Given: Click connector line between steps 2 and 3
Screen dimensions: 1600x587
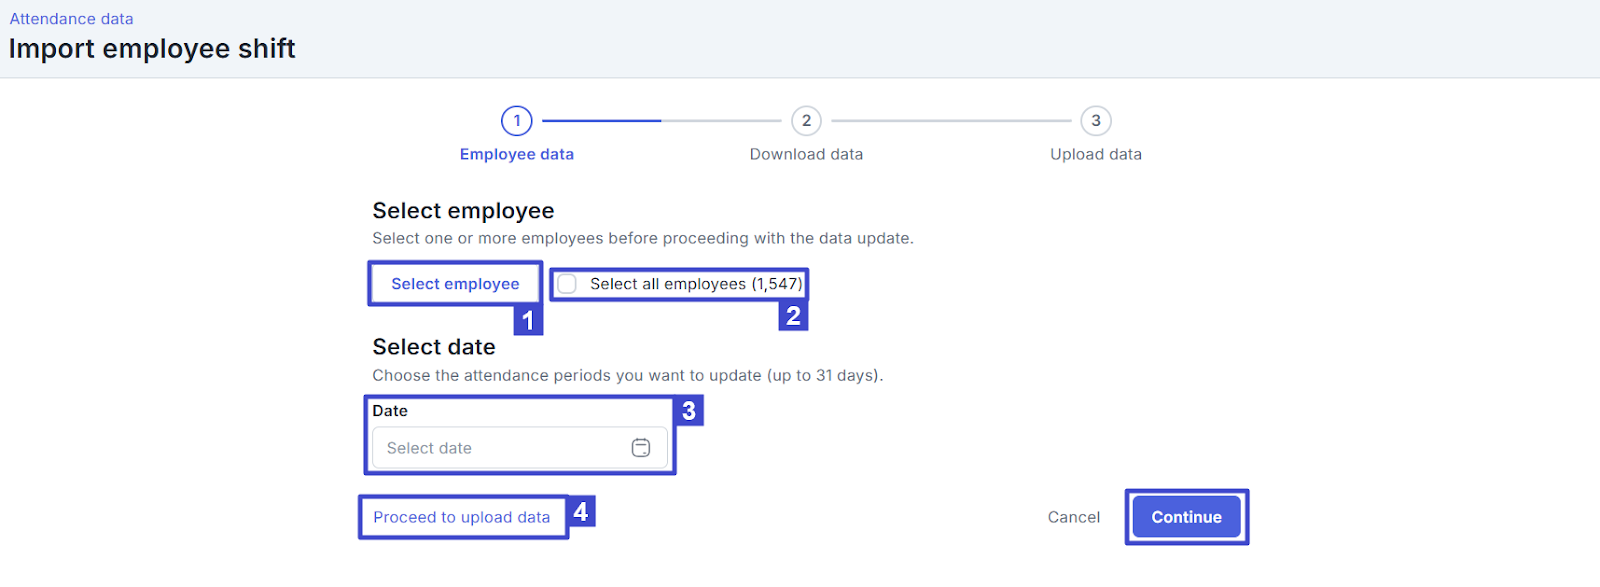Looking at the screenshot, I should click(x=951, y=121).
